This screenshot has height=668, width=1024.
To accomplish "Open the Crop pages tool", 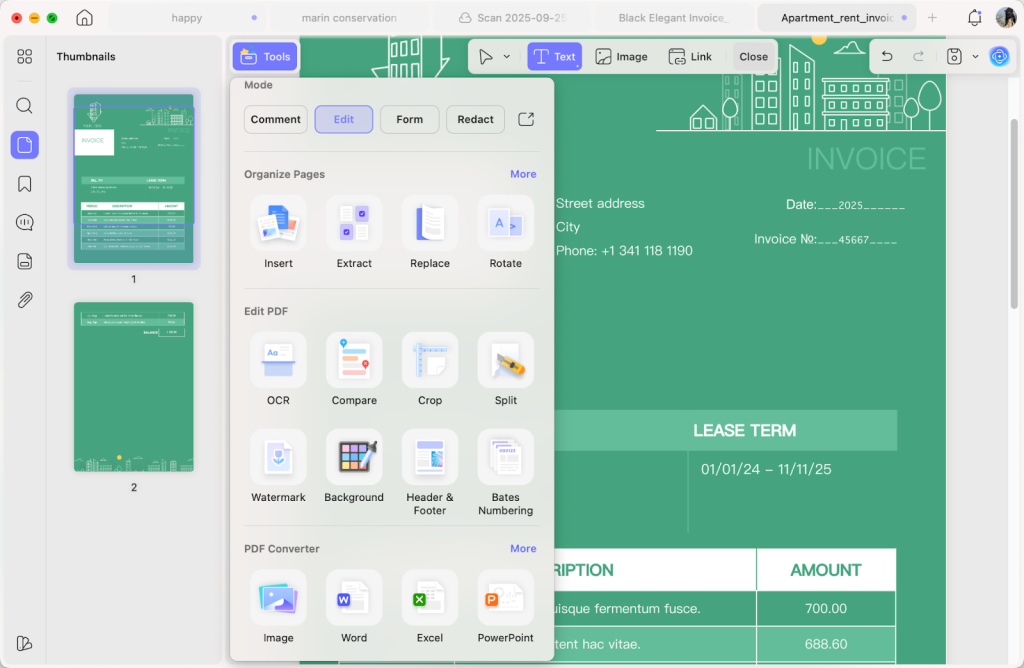I will [430, 361].
